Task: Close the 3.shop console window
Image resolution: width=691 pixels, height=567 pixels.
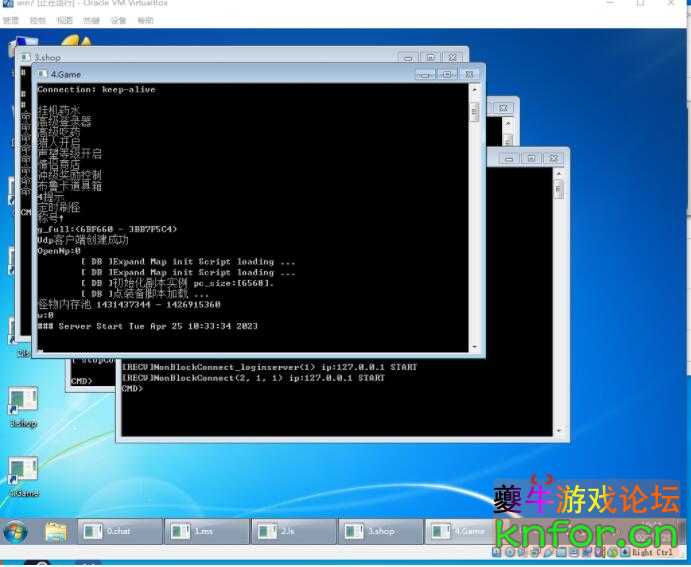Action: [x=453, y=57]
